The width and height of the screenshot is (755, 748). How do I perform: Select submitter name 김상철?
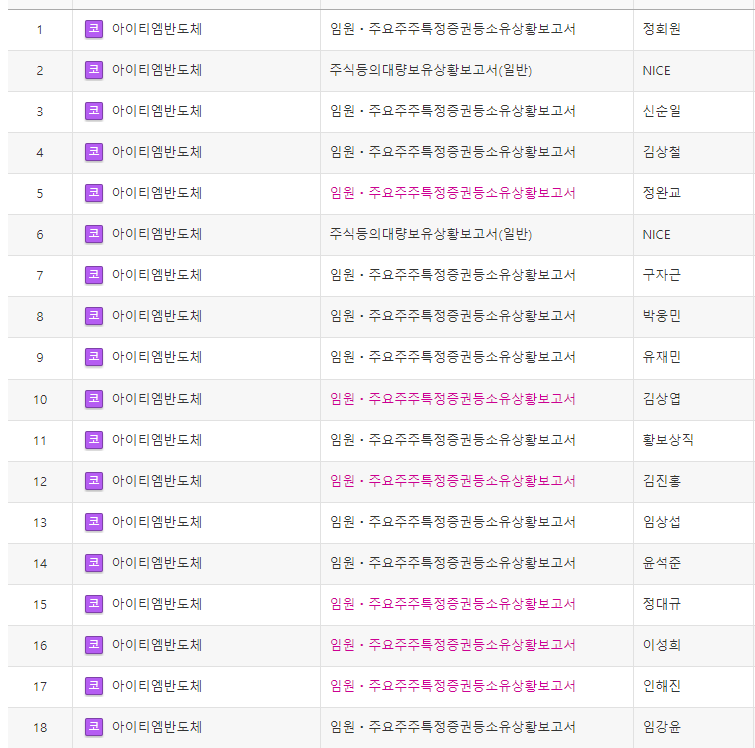pos(662,152)
